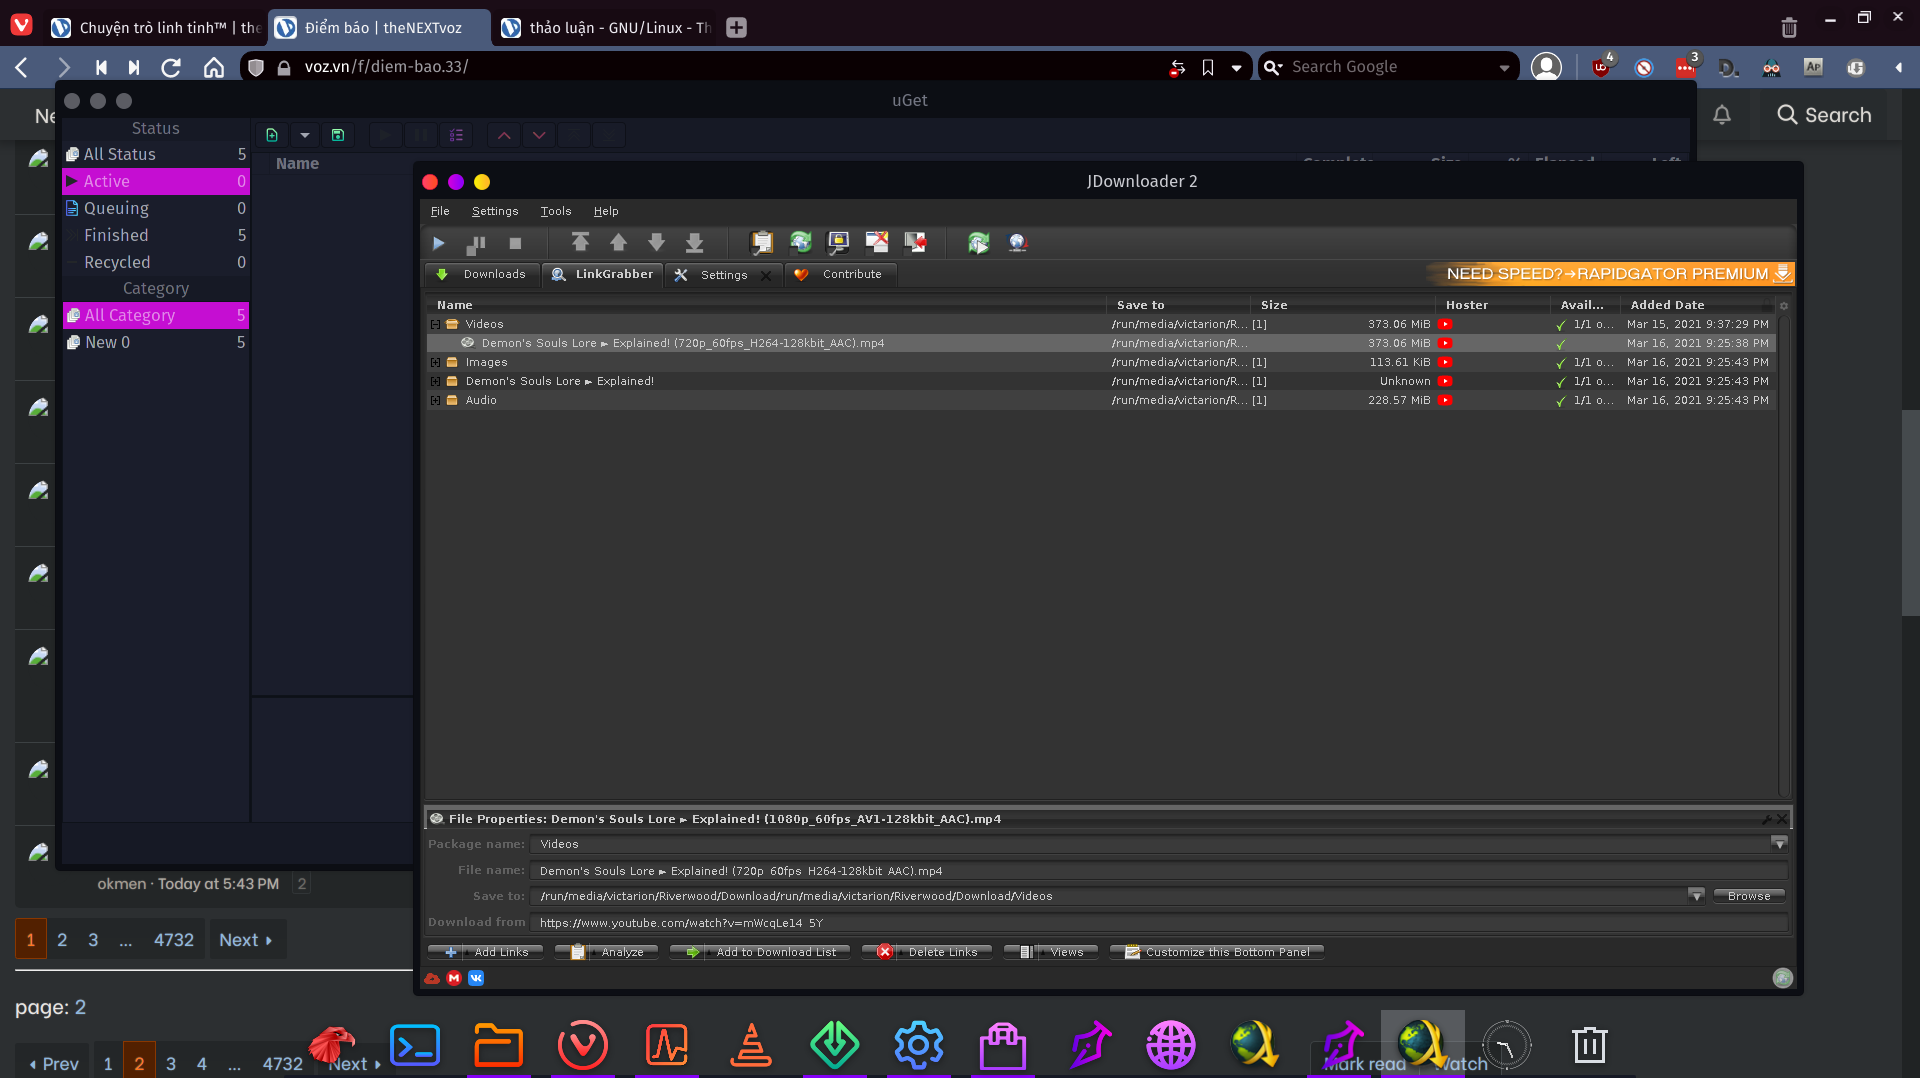
Task: Sort LinkGrabber by Added Date column
Action: [1697, 305]
